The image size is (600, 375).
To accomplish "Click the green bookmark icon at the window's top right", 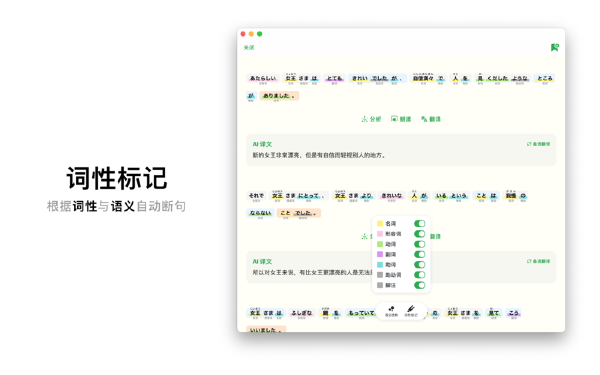I will coord(554,47).
